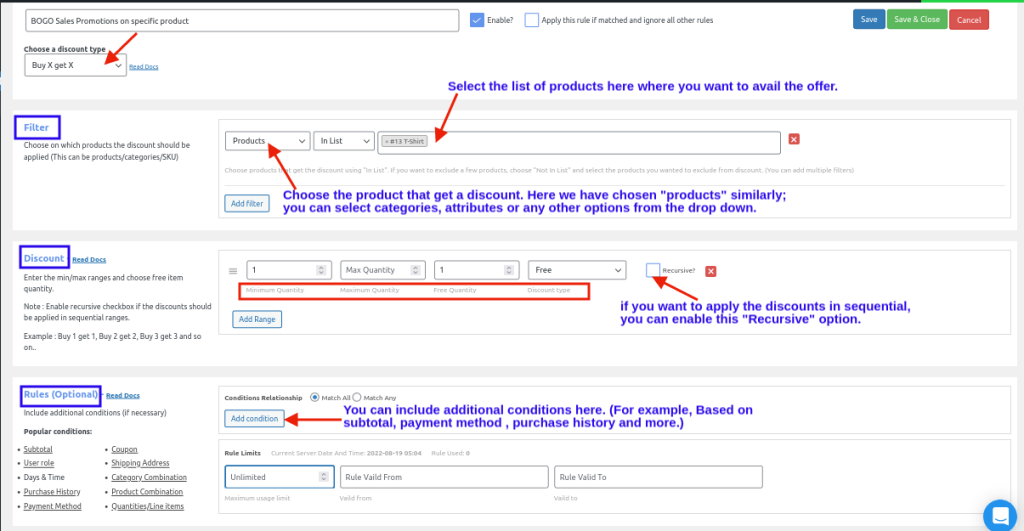Open the User role condition link
This screenshot has width=1024, height=531.
click(39, 463)
